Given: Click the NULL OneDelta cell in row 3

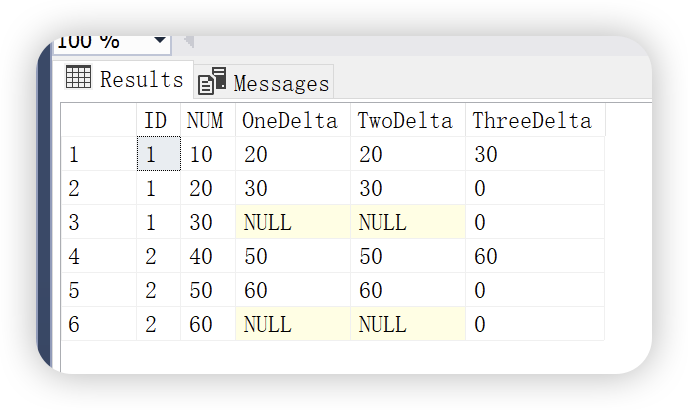Looking at the screenshot, I should tap(292, 222).
